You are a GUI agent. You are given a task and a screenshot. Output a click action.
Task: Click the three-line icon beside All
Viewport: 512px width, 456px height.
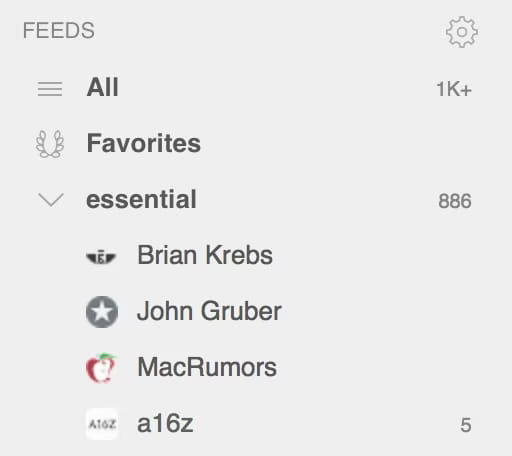tap(50, 89)
